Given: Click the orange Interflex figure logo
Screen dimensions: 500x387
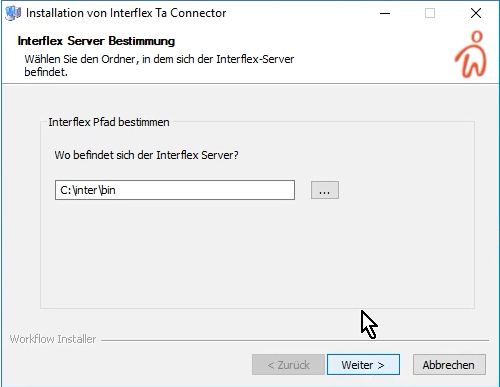Looking at the screenshot, I should (x=471, y=54).
